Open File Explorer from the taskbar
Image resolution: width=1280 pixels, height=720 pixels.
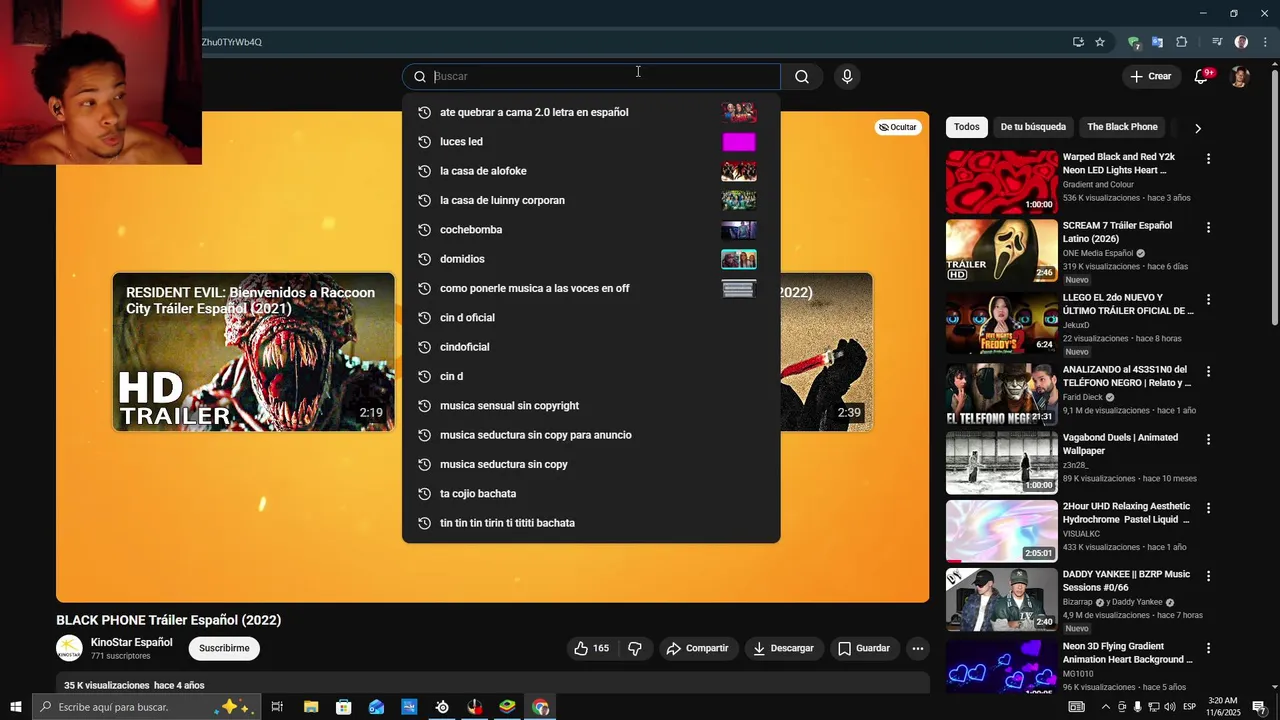(x=311, y=707)
